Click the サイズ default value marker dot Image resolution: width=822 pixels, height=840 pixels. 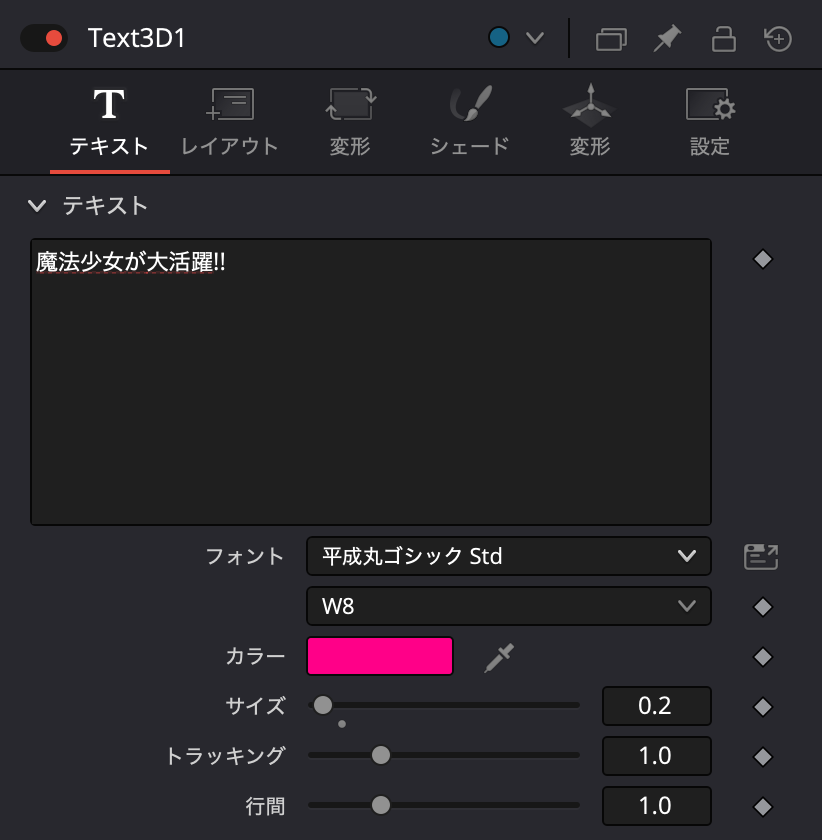click(342, 724)
